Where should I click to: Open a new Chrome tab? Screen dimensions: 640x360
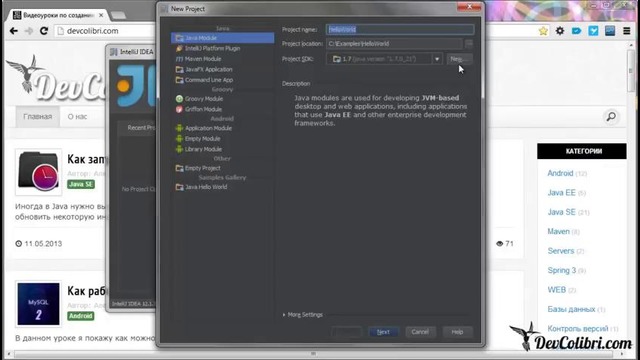pyautogui.click(x=118, y=16)
